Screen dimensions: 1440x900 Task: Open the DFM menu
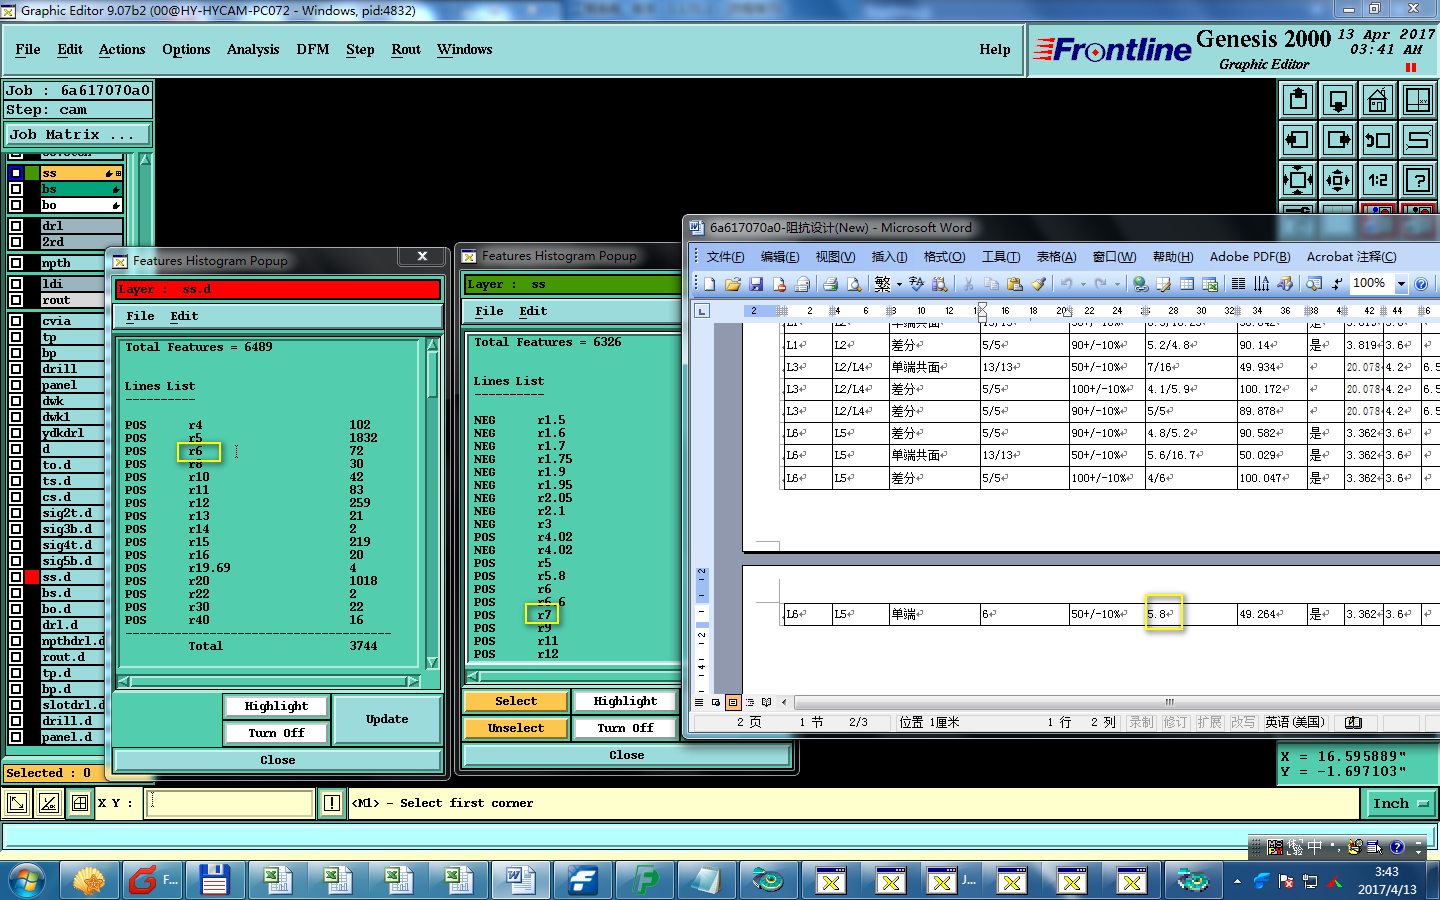[313, 49]
